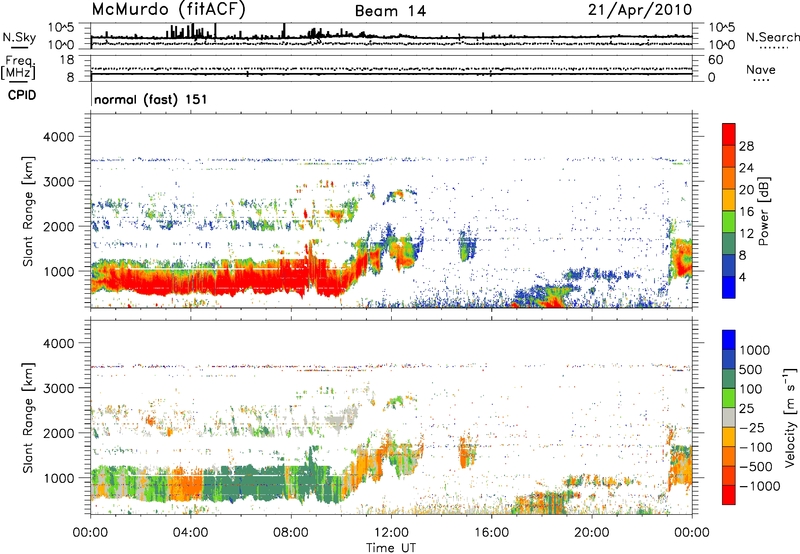
Task: Click the "10^5" tick beside the N.Search label
Action: point(721,28)
